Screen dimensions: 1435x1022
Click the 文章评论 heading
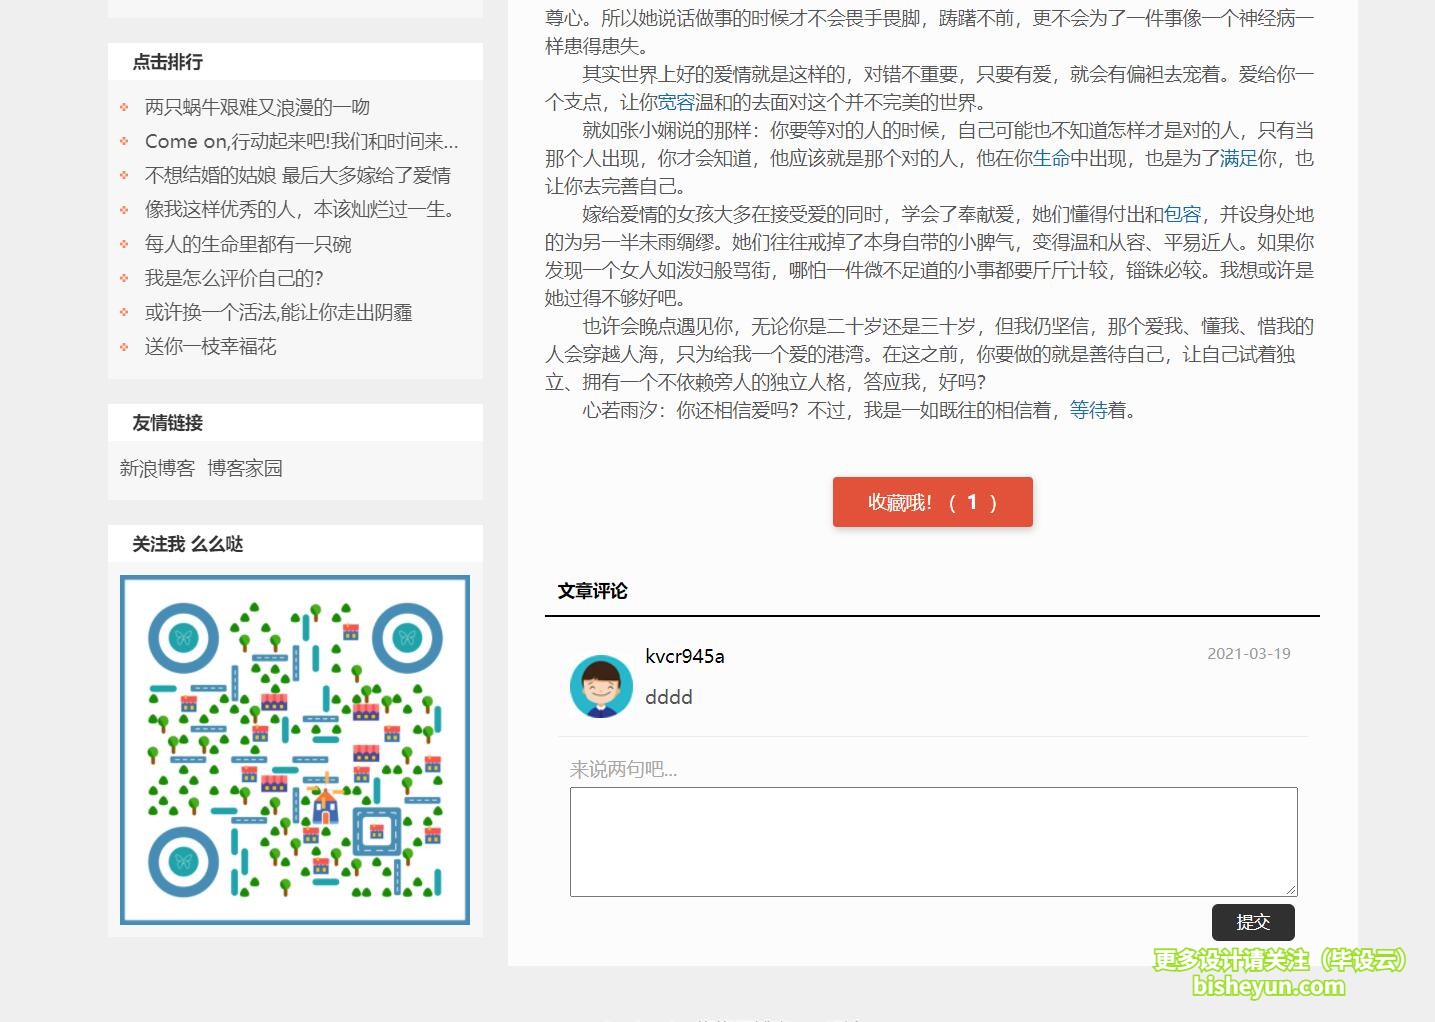pos(593,591)
